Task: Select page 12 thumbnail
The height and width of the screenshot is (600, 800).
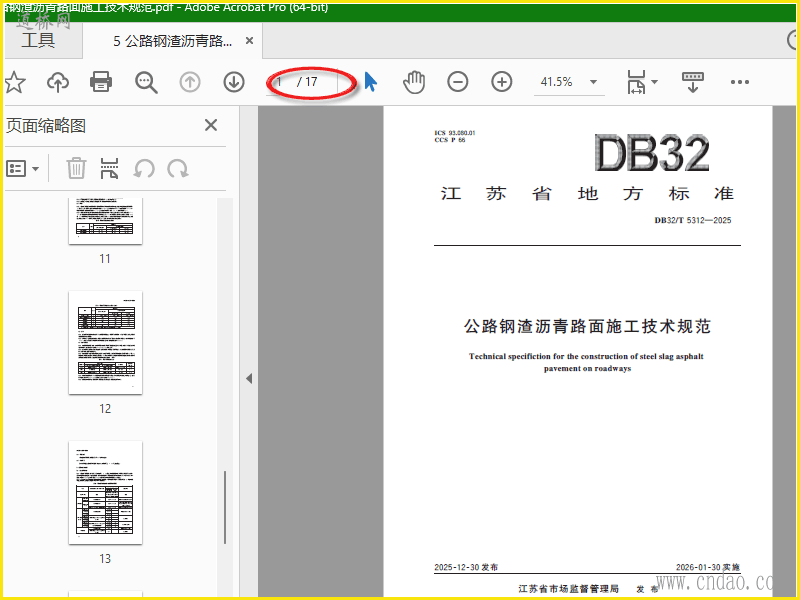Action: point(106,342)
